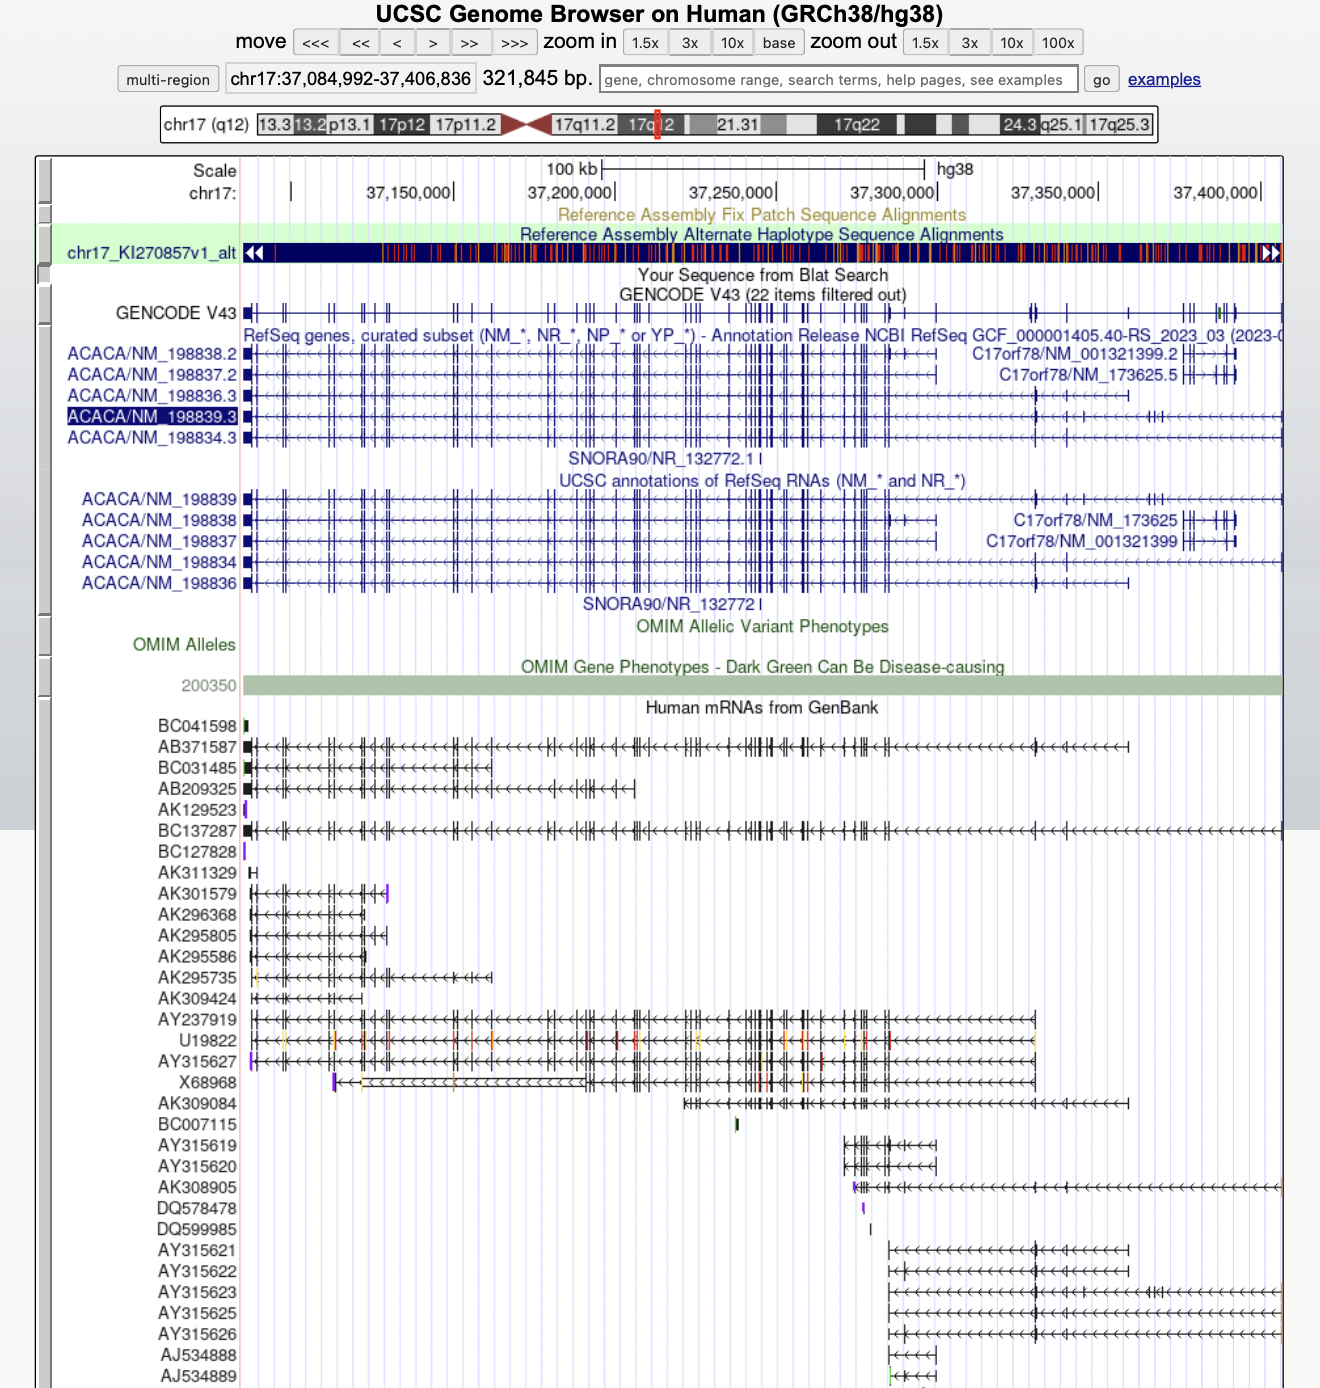The image size is (1320, 1388).
Task: Select ACACA/NM_198834.3 RefSeq item
Action: pos(152,438)
